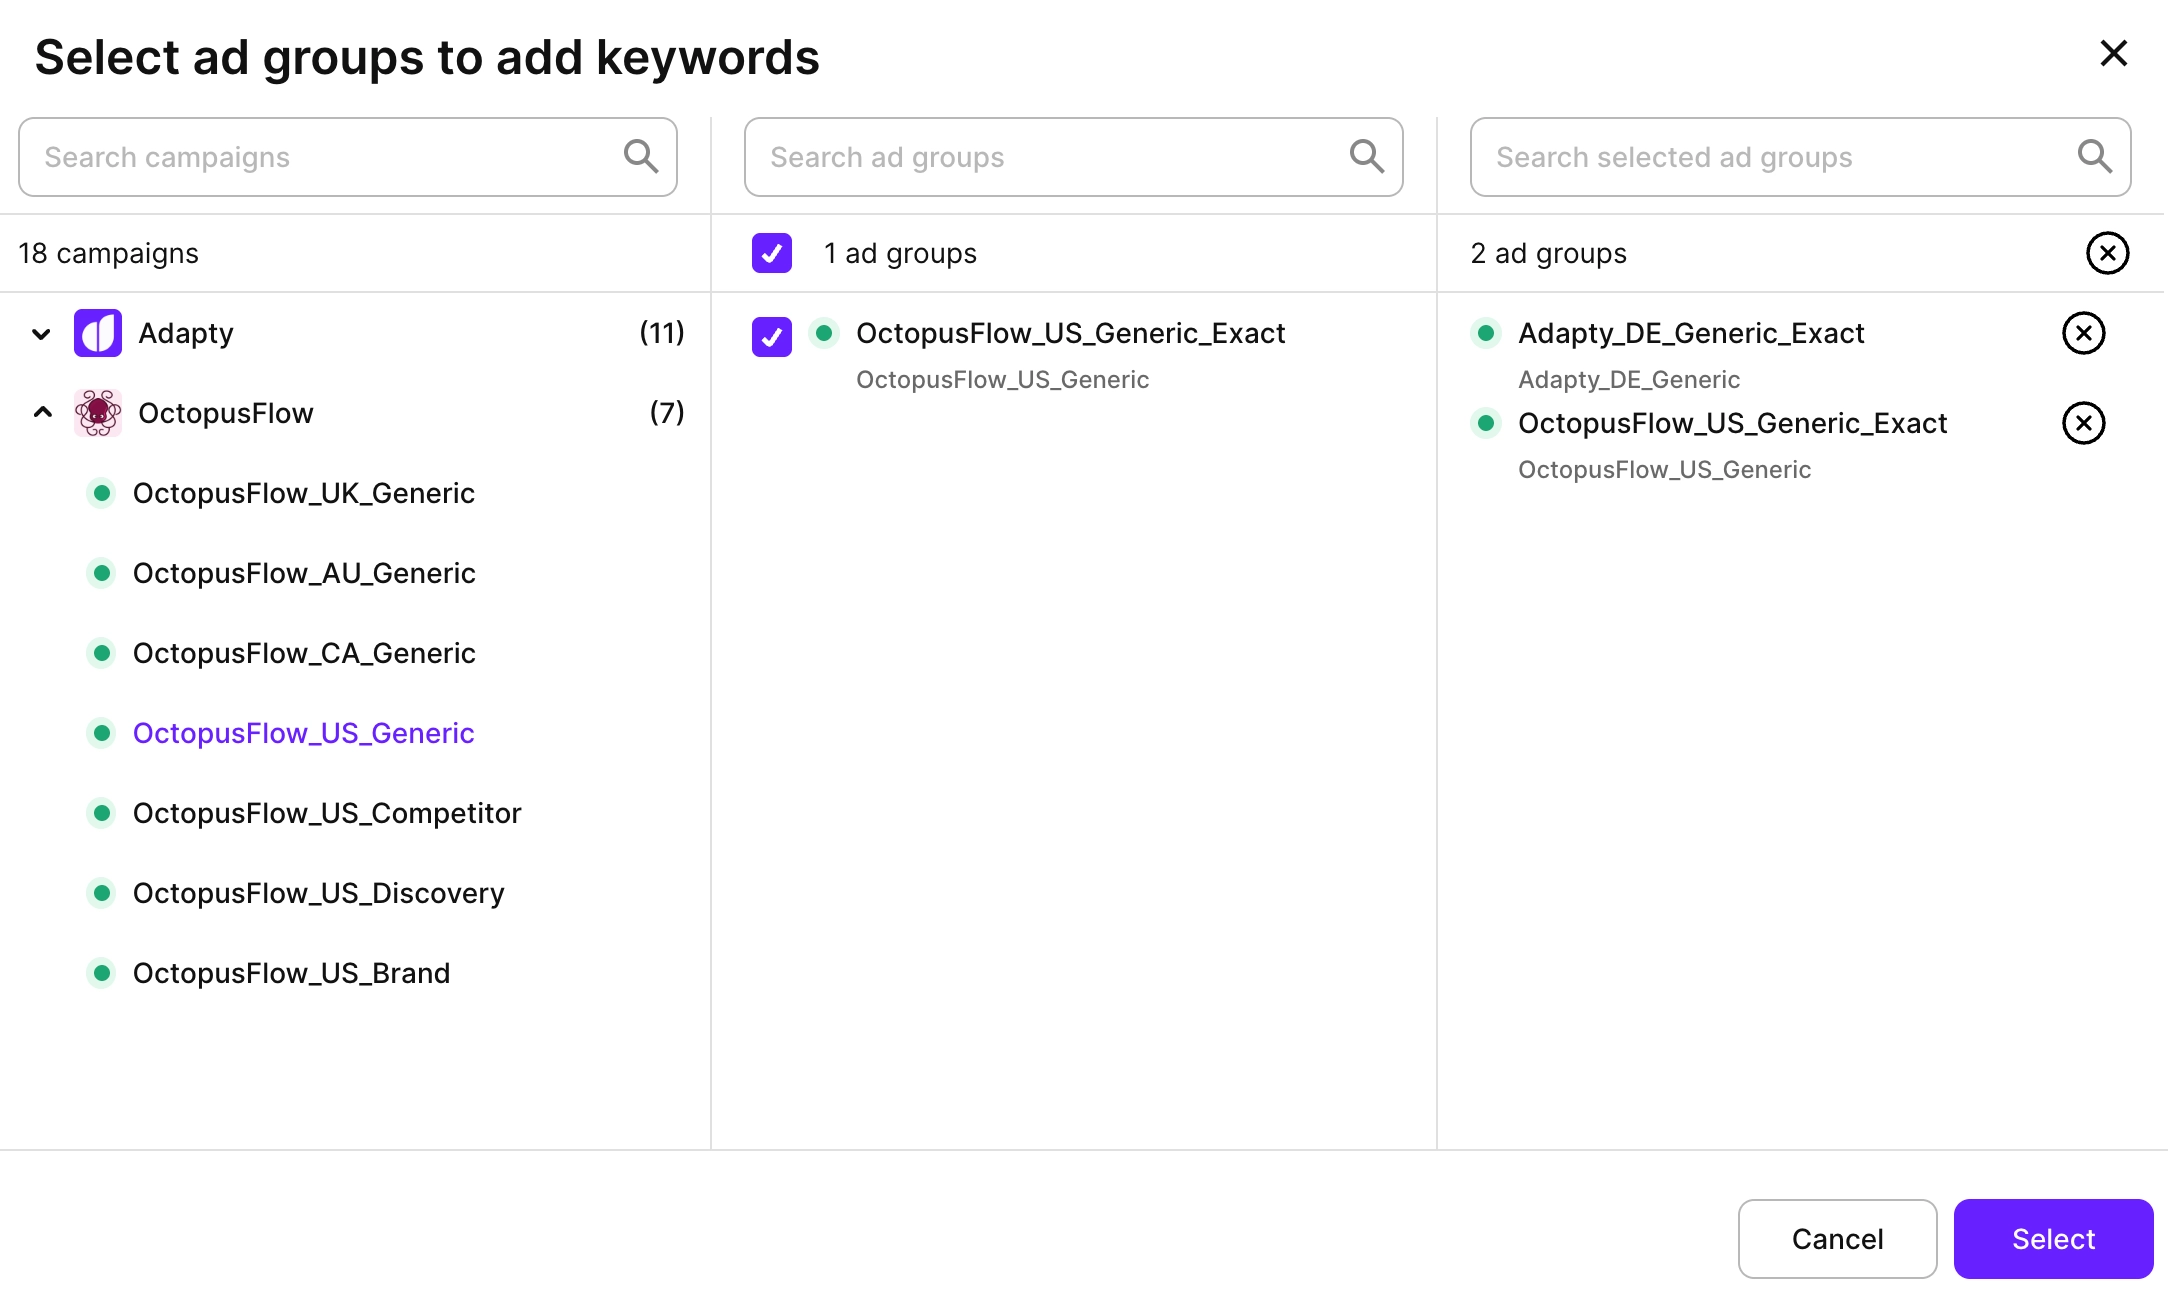Clear all selected ad groups
This screenshot has height=1308, width=2168.
pos(2107,253)
